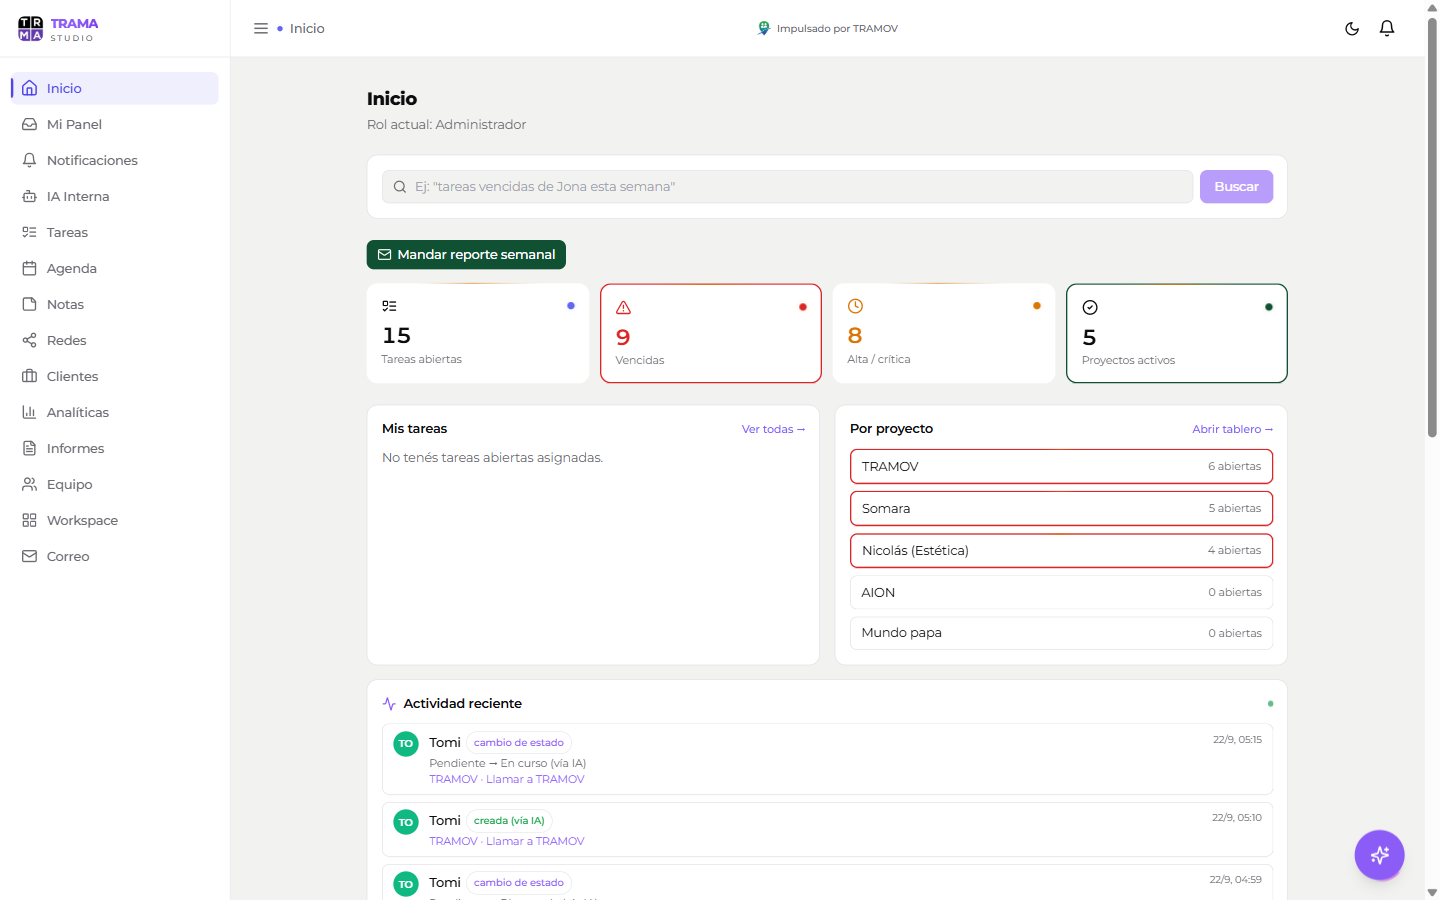Click the Trama Studio logo
1440x900 pixels.
[x=58, y=29]
